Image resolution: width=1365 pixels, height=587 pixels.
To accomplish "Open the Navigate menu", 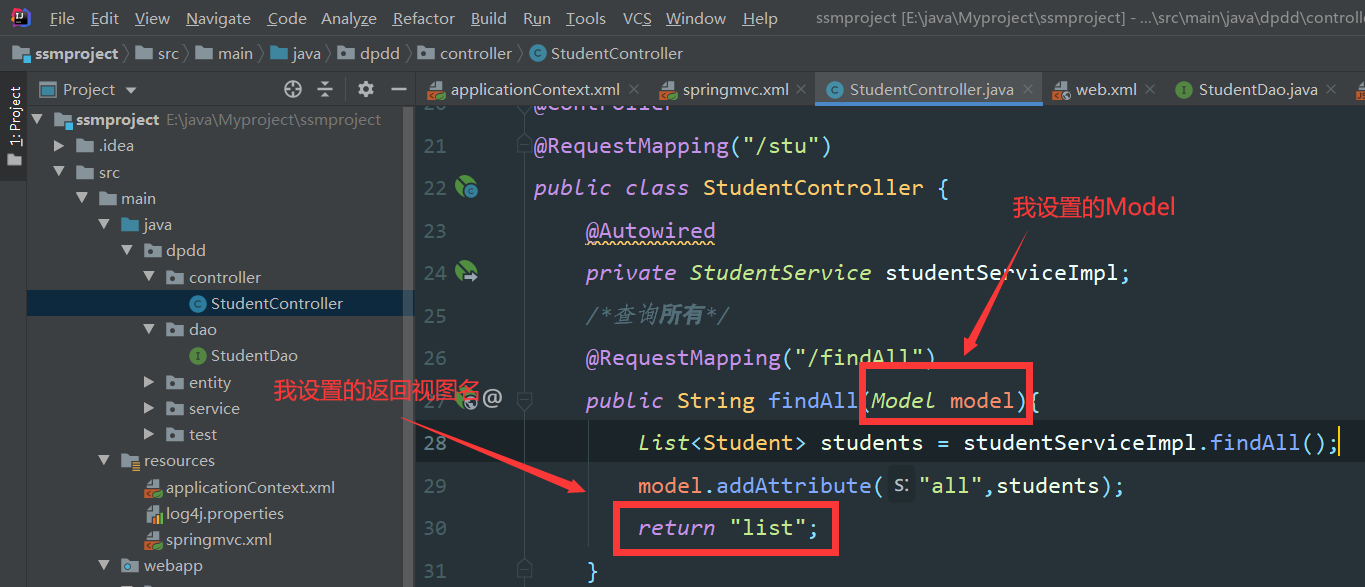I will [218, 18].
